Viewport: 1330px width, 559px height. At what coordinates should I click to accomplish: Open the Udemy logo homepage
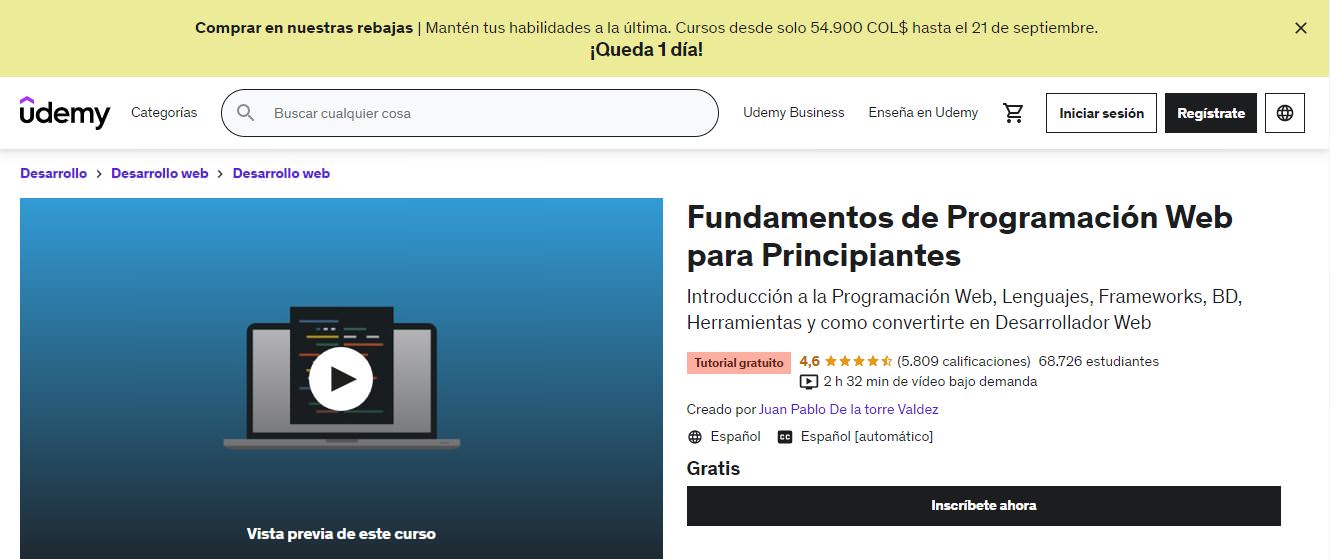[x=65, y=113]
